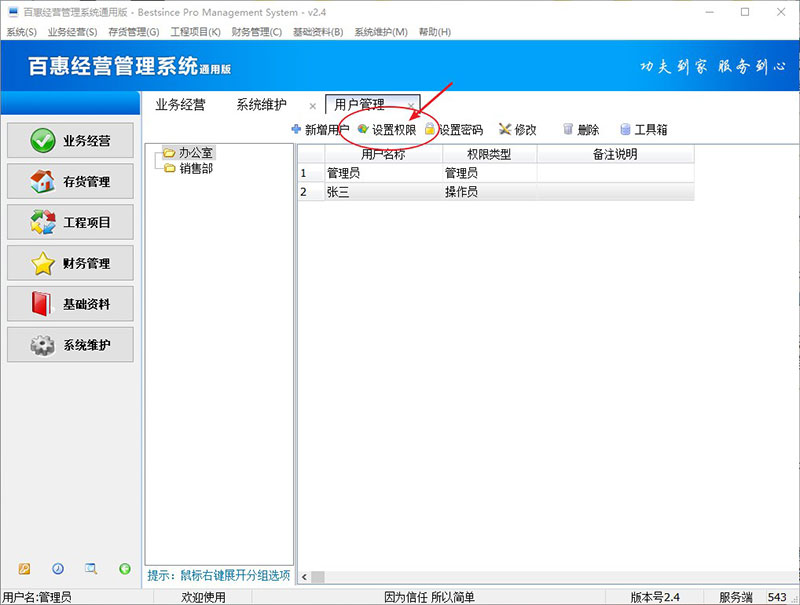Click 用户名:管理员 in status bar

(37, 597)
